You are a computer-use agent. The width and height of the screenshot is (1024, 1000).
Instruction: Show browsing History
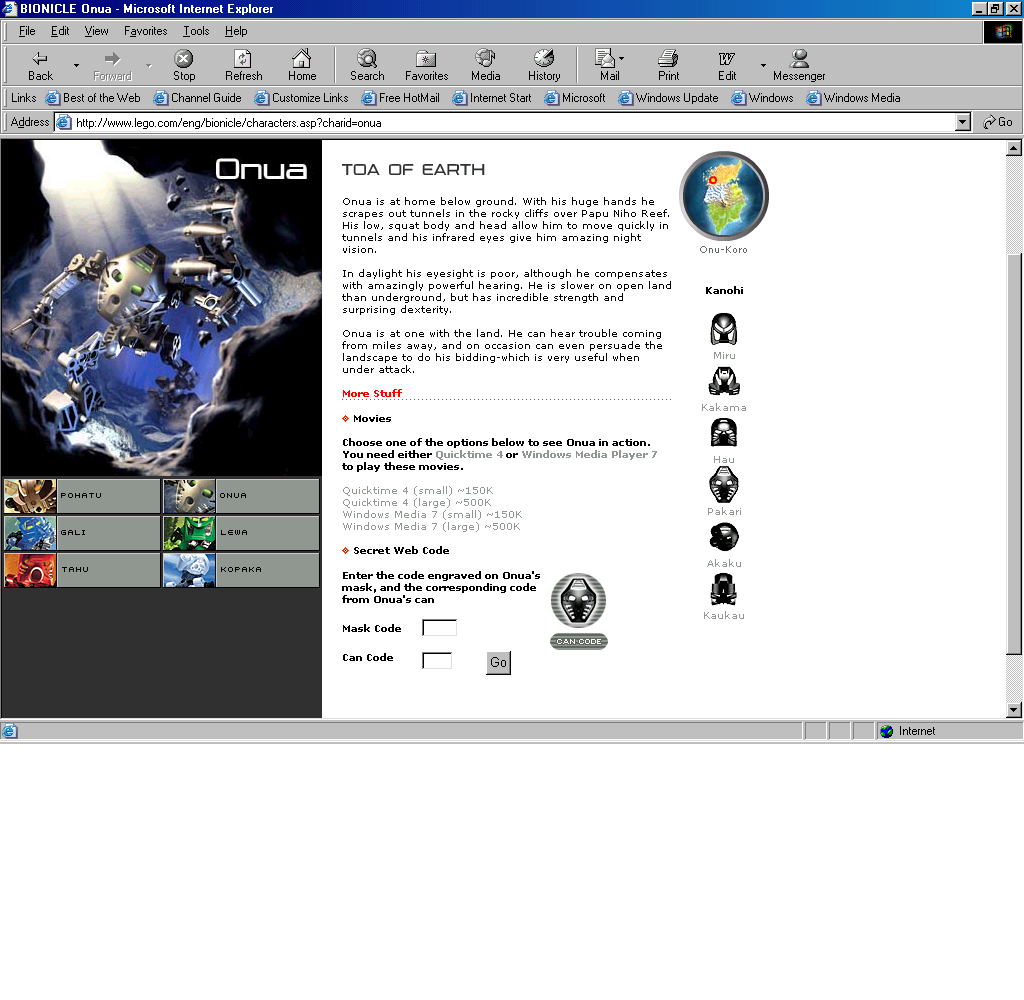coord(544,65)
